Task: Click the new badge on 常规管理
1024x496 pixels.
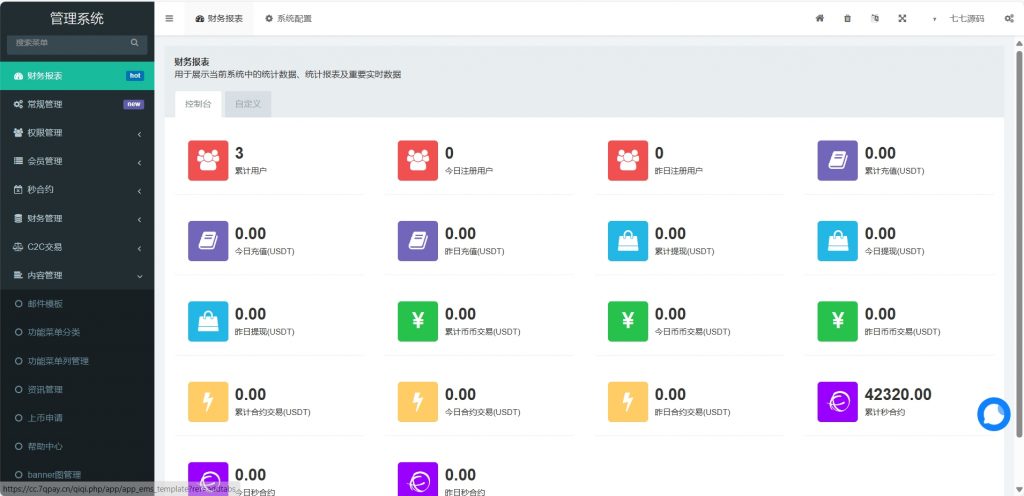Action: click(133, 104)
